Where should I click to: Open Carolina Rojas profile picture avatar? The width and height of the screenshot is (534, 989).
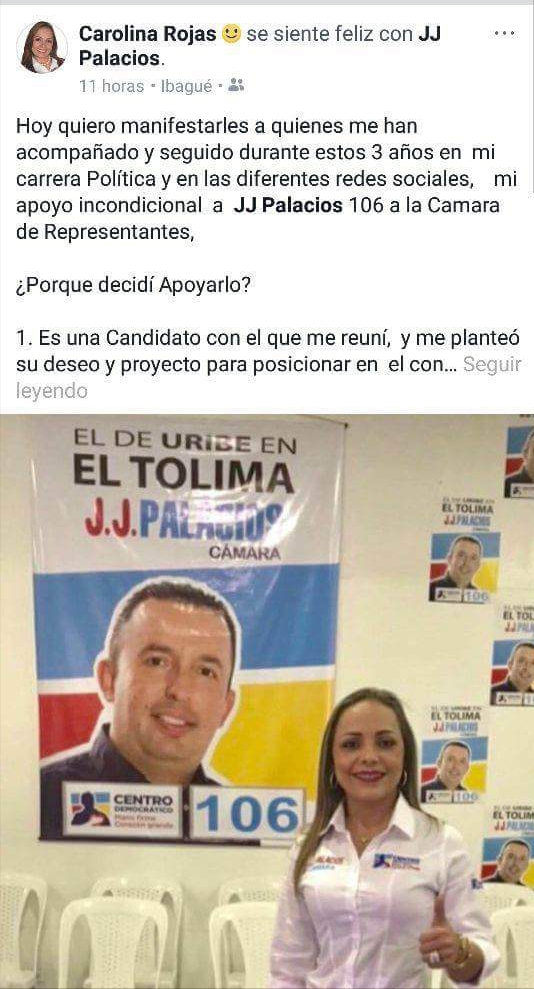pyautogui.click(x=42, y=47)
